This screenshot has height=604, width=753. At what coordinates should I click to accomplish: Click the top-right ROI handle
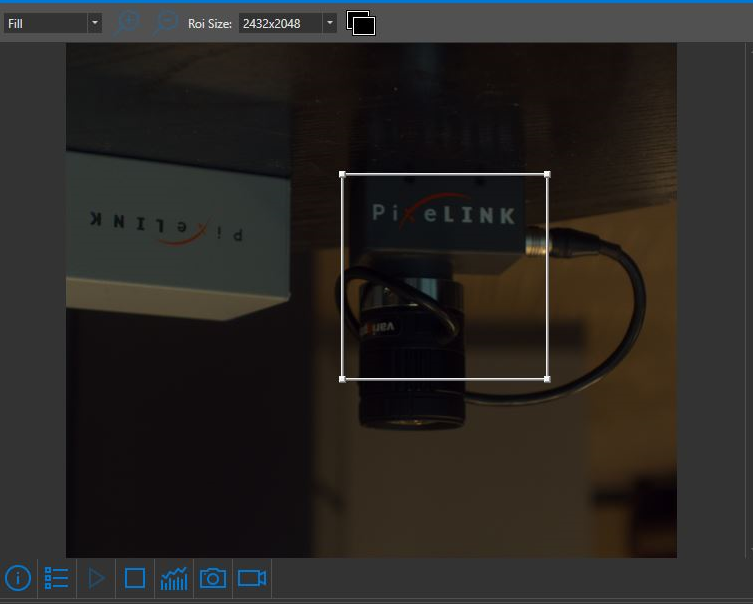pos(547,174)
